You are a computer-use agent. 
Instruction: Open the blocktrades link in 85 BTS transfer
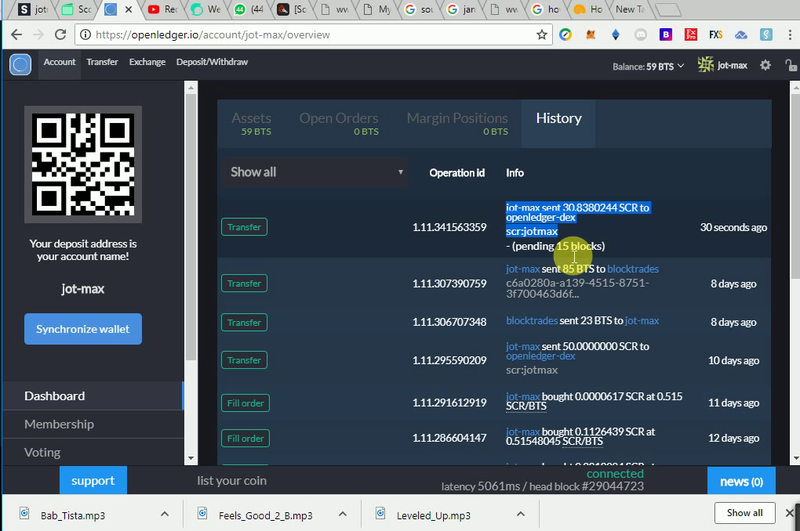[x=633, y=269]
